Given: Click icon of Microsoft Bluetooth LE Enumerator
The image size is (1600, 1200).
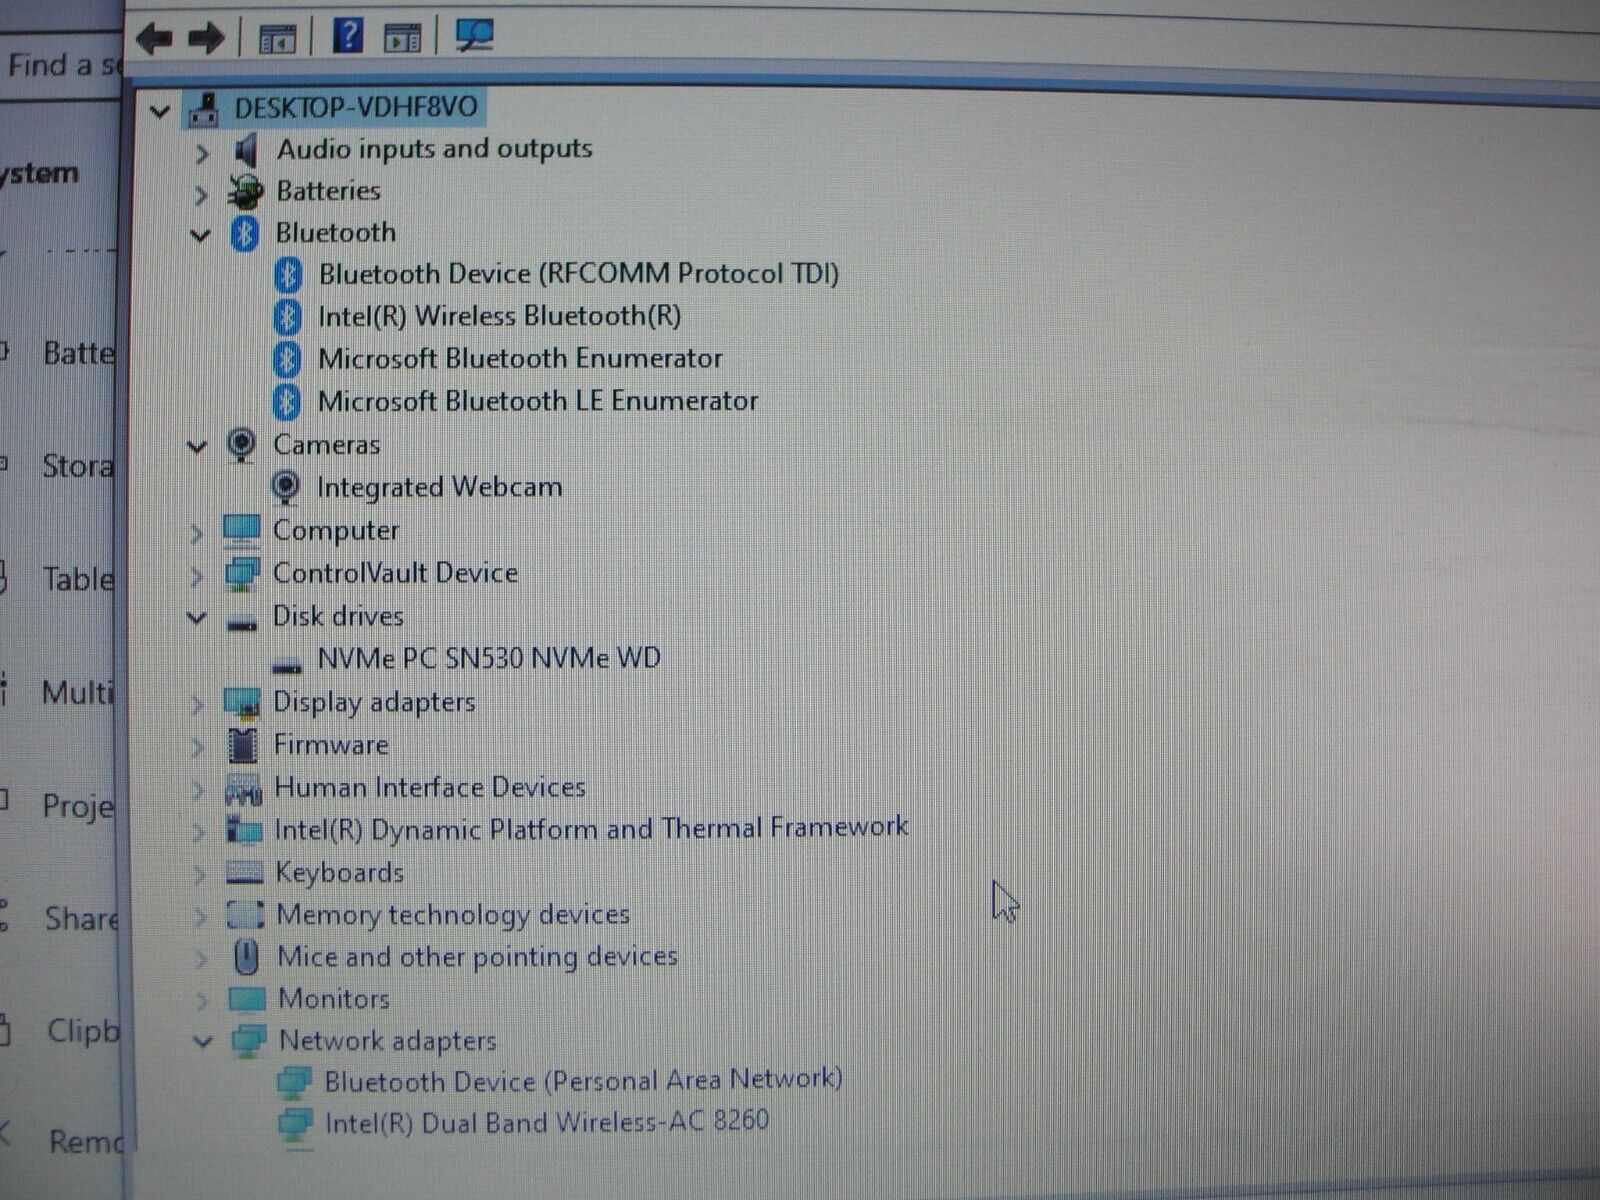Looking at the screenshot, I should click(288, 402).
